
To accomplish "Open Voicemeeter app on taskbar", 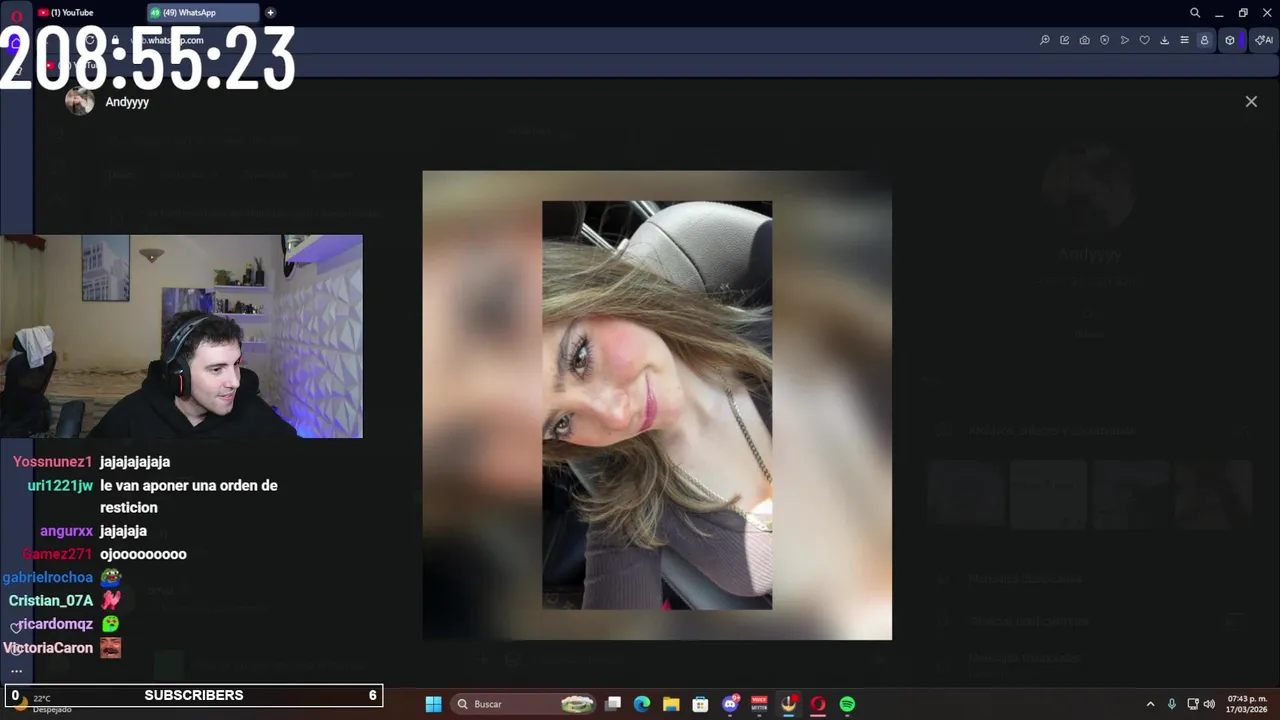I will point(759,704).
